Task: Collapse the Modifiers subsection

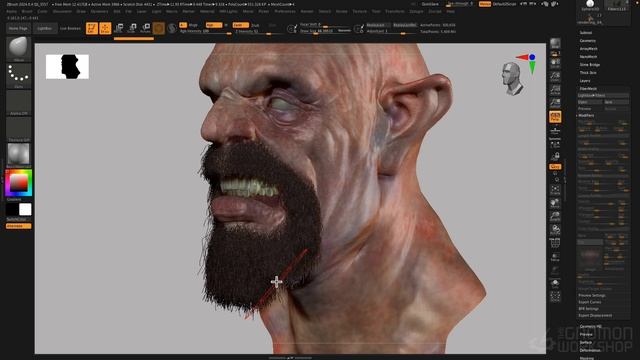Action: coord(586,116)
